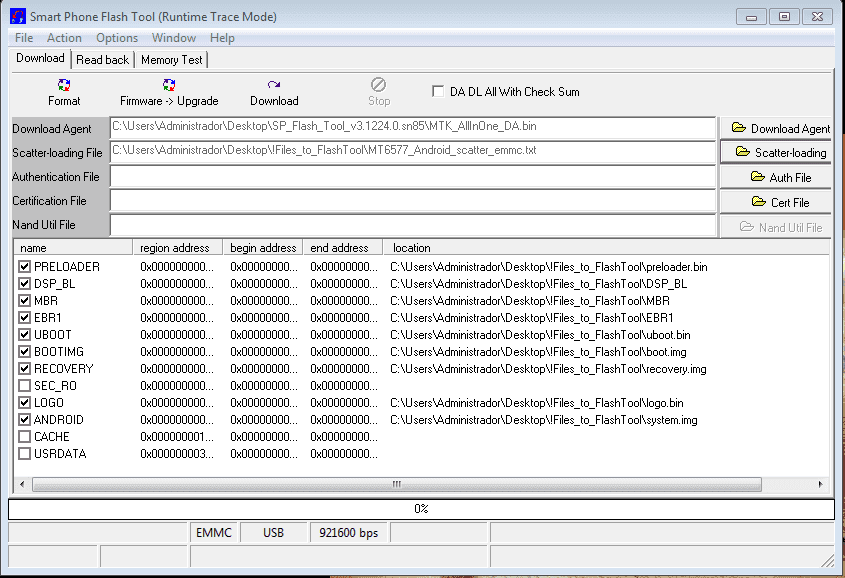Click the Certification File field
Image resolution: width=845 pixels, height=578 pixels.
pyautogui.click(x=413, y=201)
